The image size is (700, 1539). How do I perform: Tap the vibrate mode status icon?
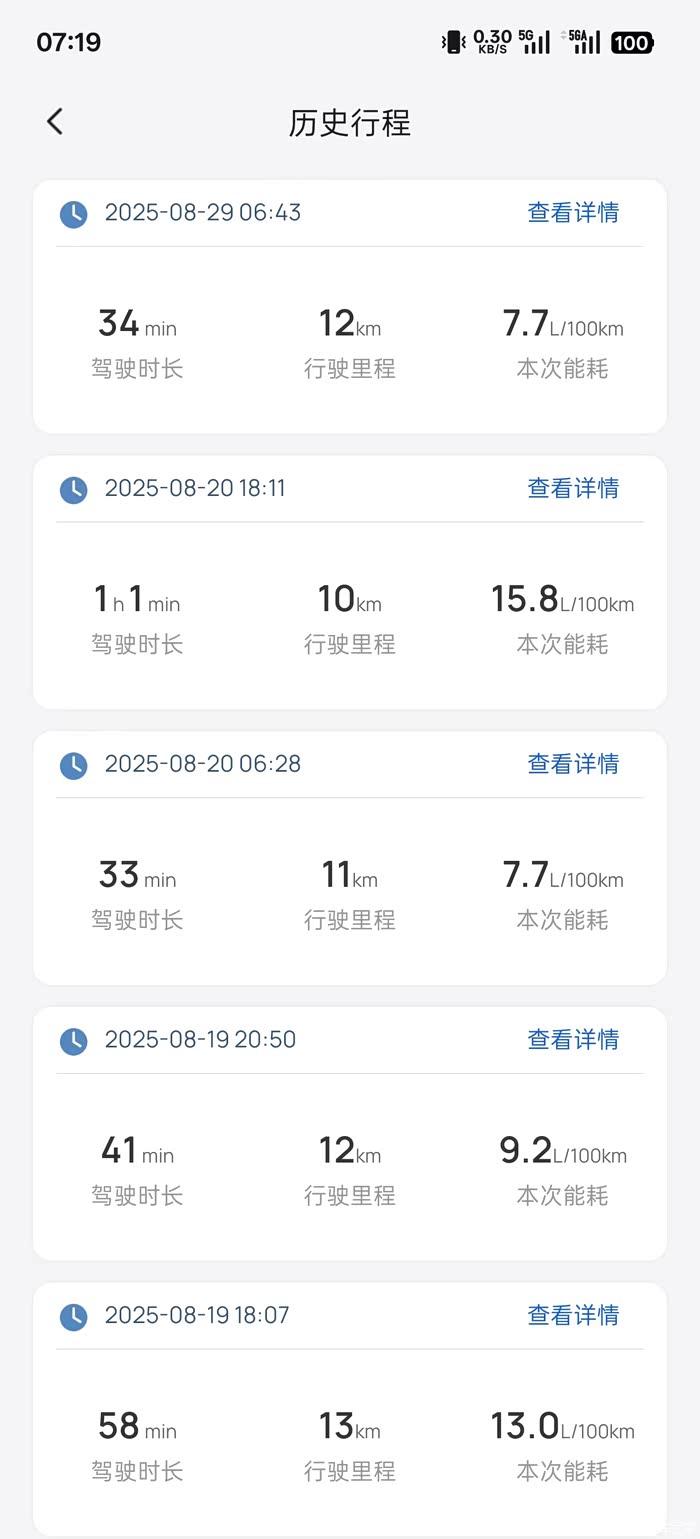coord(453,42)
